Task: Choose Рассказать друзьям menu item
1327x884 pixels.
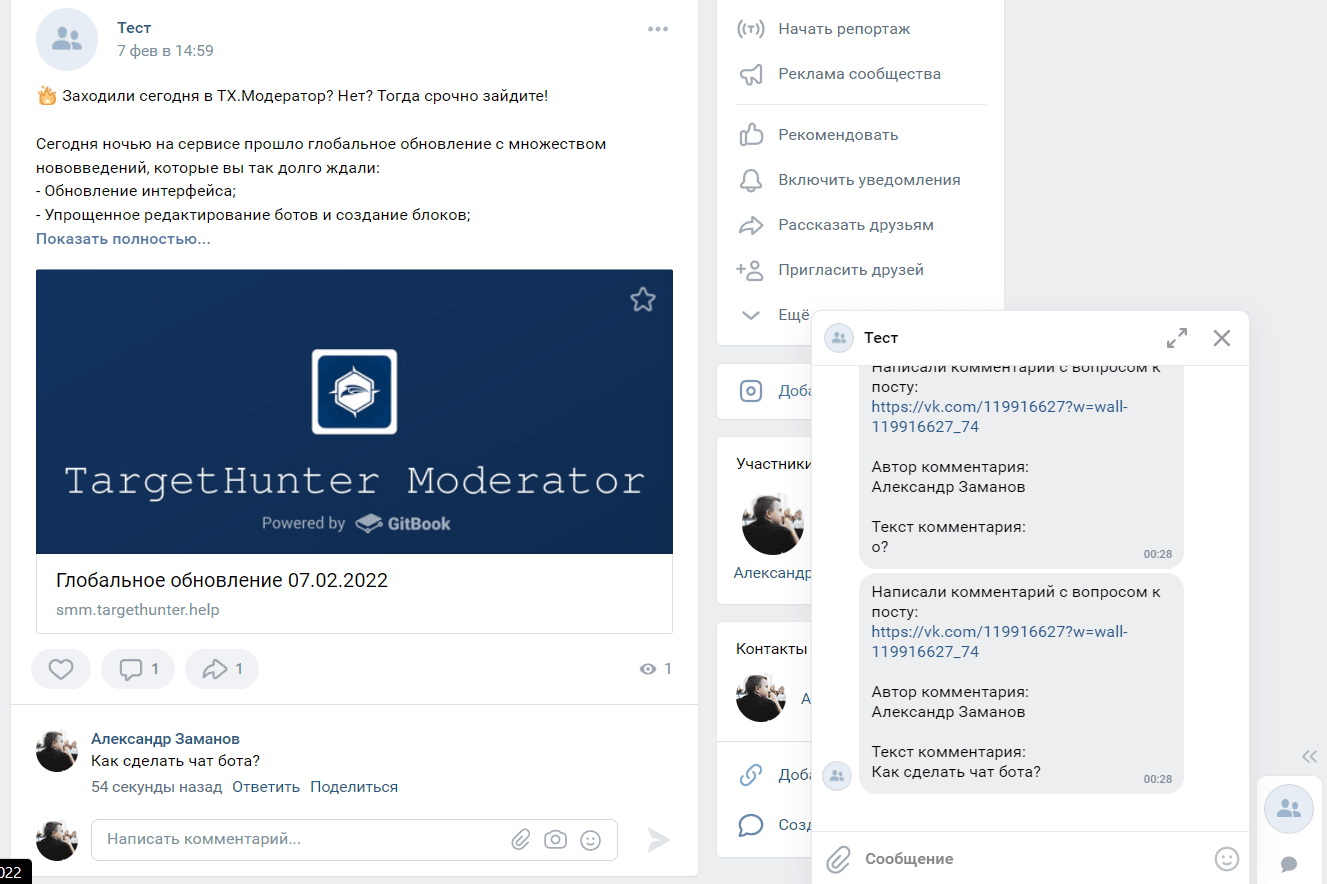Action: pos(855,225)
